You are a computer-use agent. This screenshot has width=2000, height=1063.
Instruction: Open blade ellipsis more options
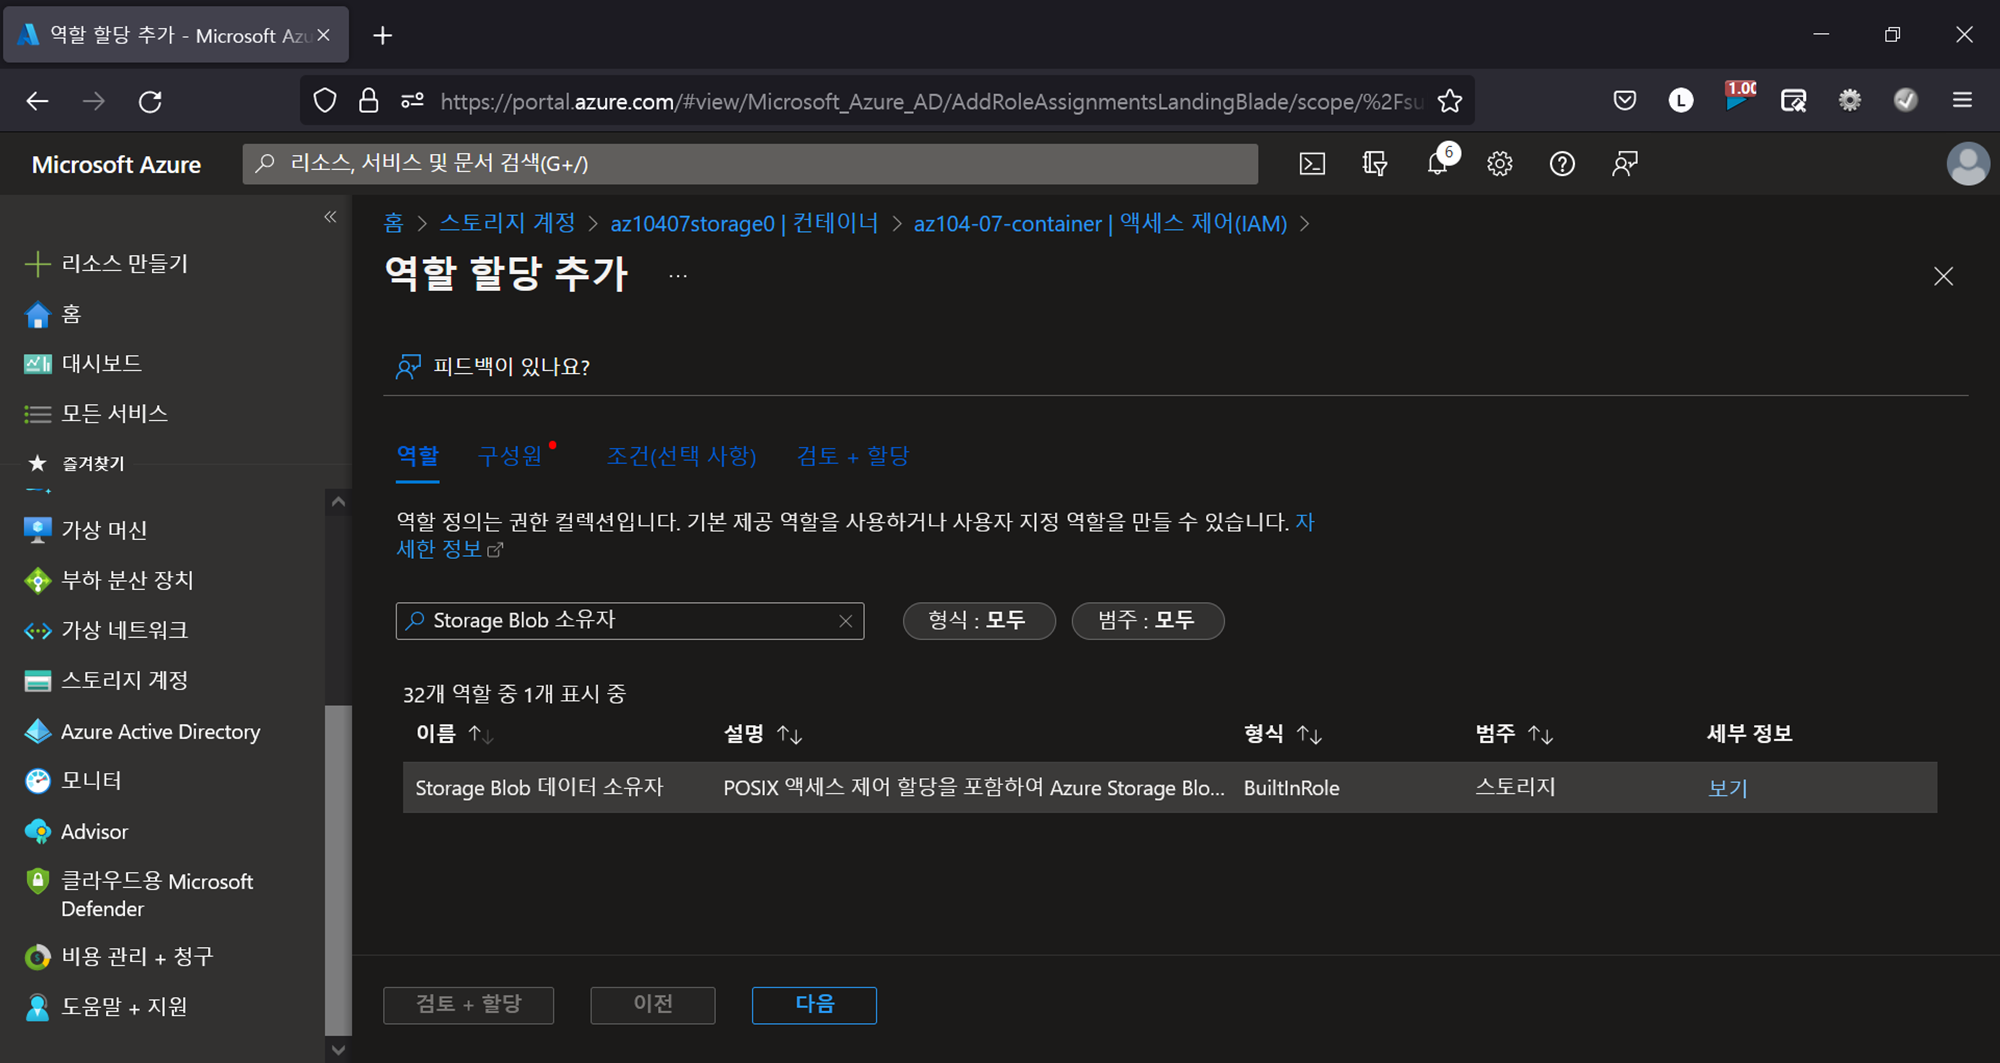tap(678, 276)
